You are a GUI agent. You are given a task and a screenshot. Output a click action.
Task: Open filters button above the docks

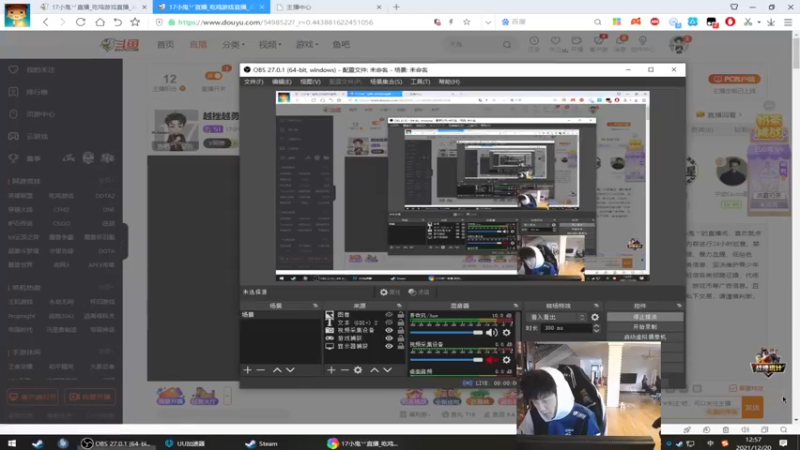tap(419, 292)
